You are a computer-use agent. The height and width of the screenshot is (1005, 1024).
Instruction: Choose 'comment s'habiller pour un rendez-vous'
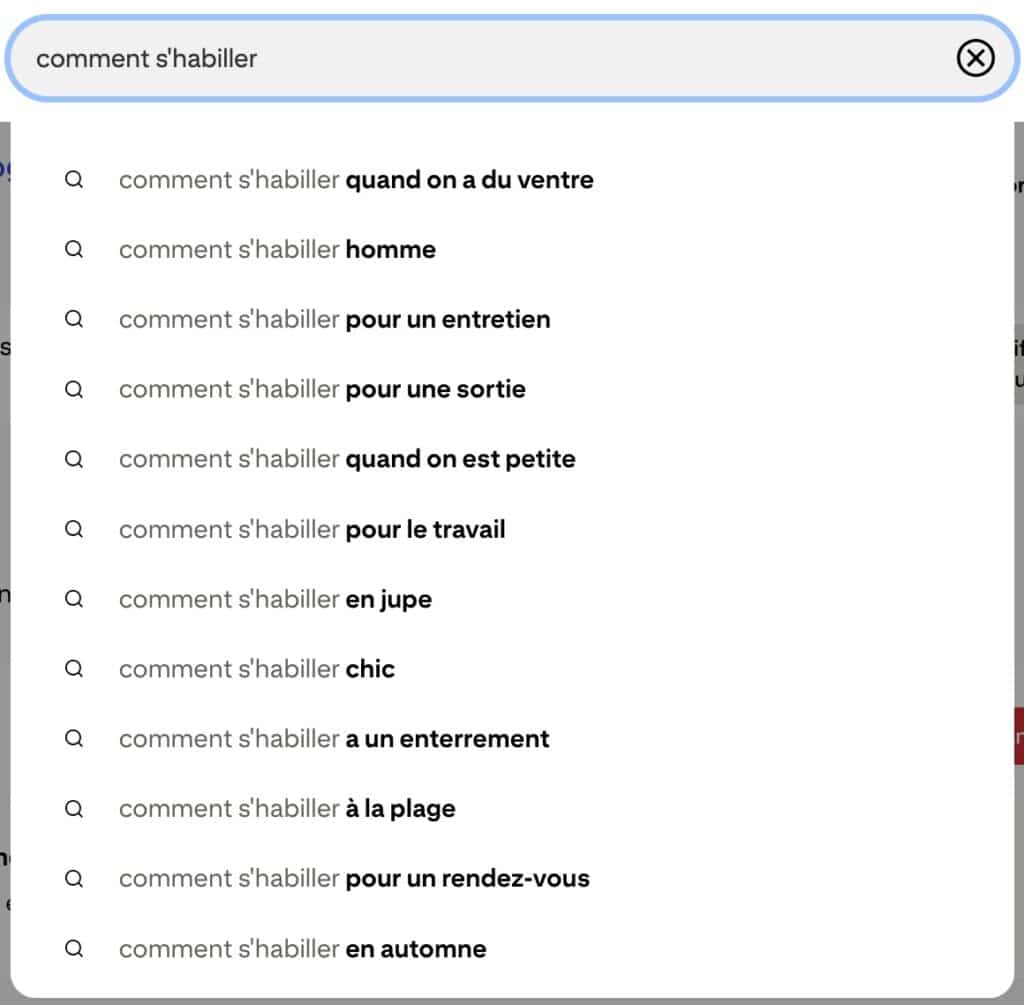tap(354, 879)
